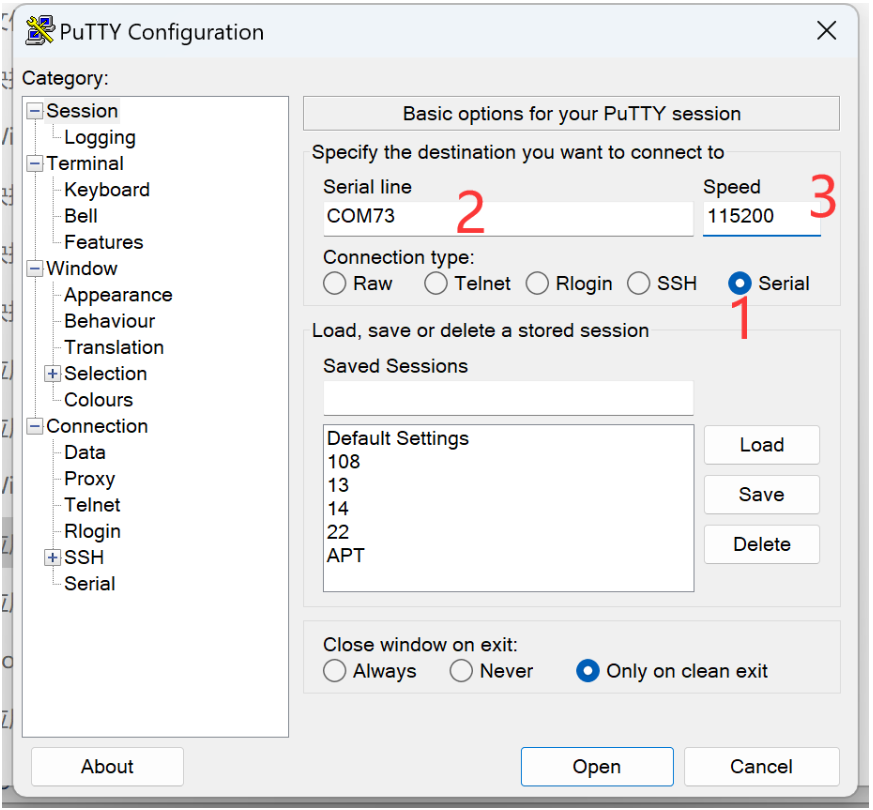Open the SSH category in tree
Screen dimensions: 873x810
tap(84, 557)
